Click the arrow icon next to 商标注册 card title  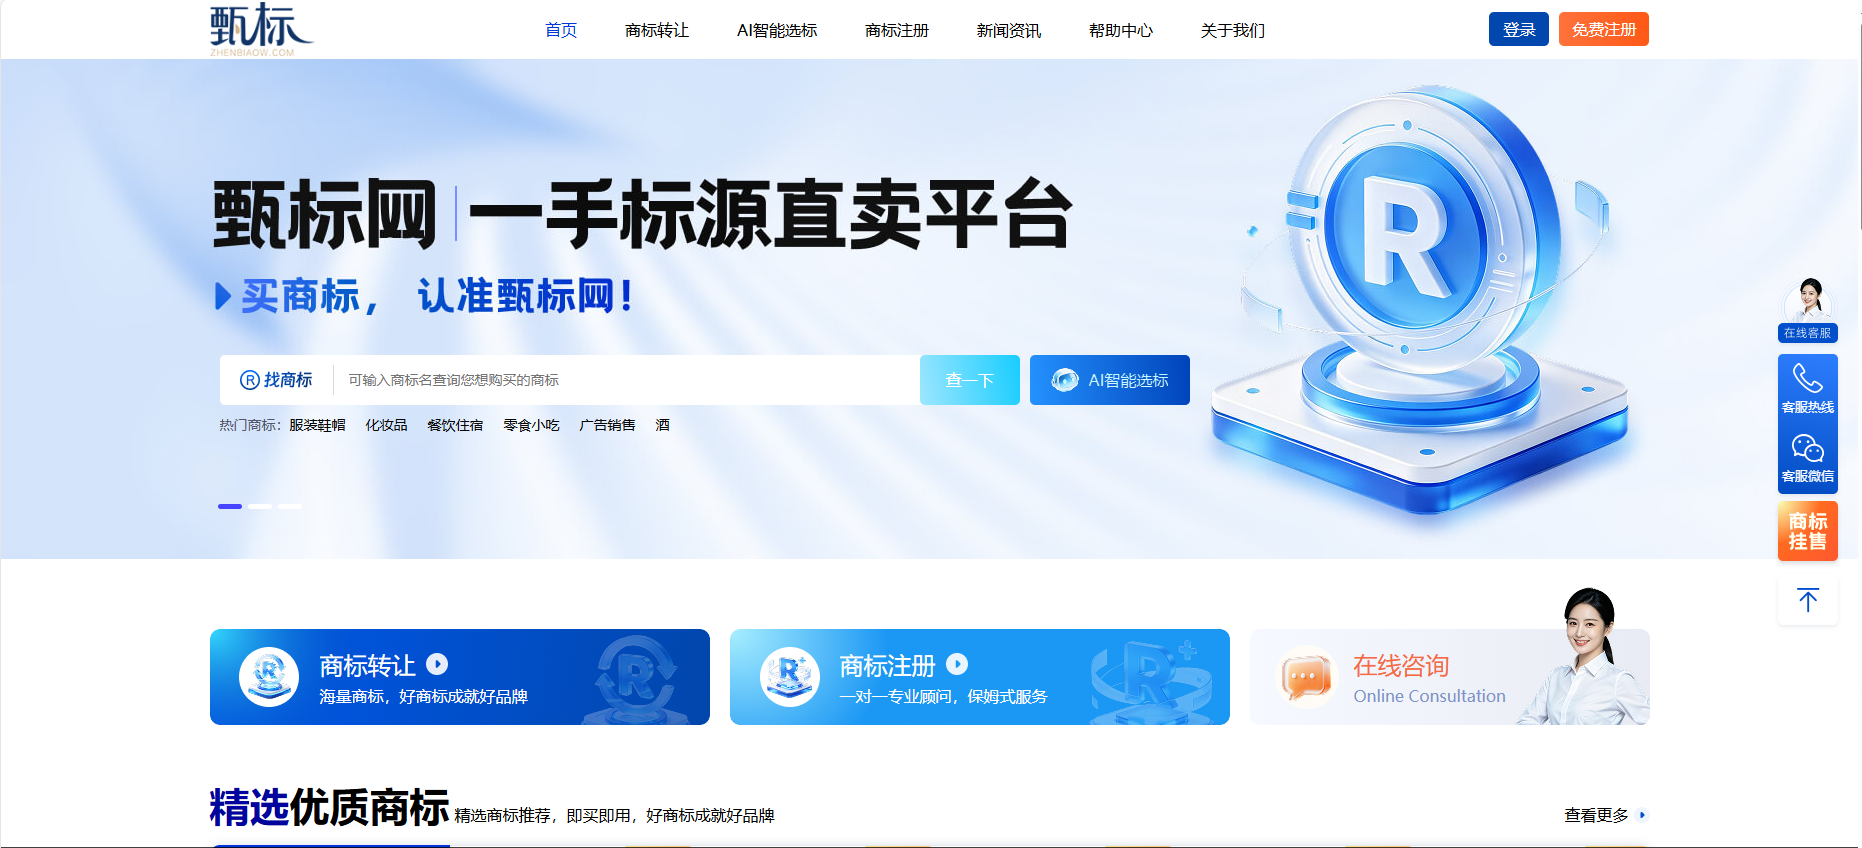coord(957,664)
